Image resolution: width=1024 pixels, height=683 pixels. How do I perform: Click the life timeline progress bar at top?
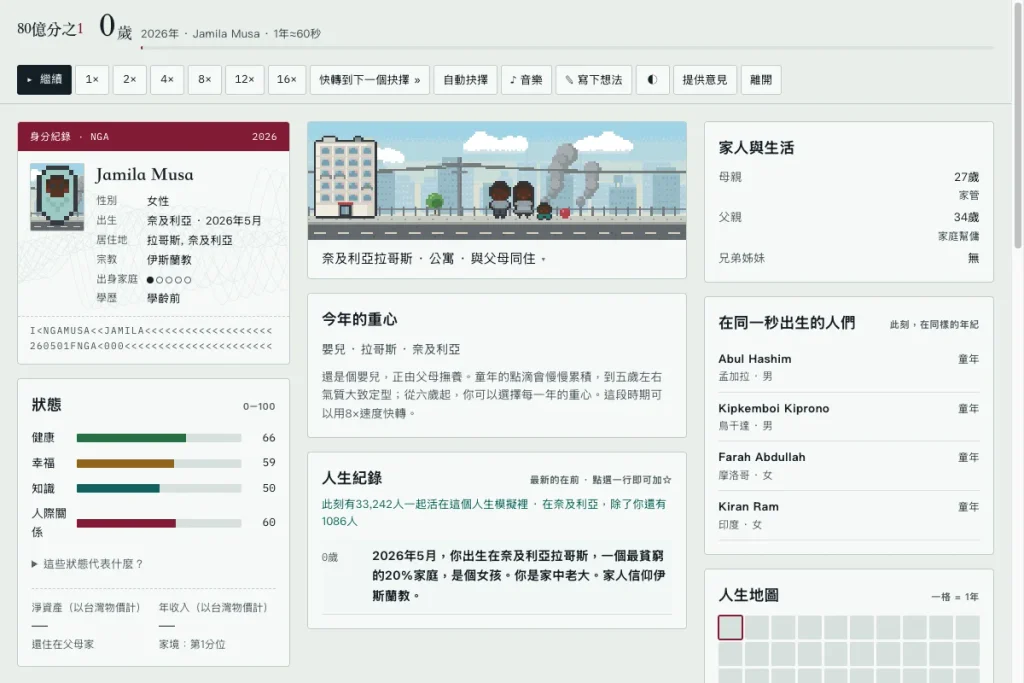pyautogui.click(x=567, y=48)
